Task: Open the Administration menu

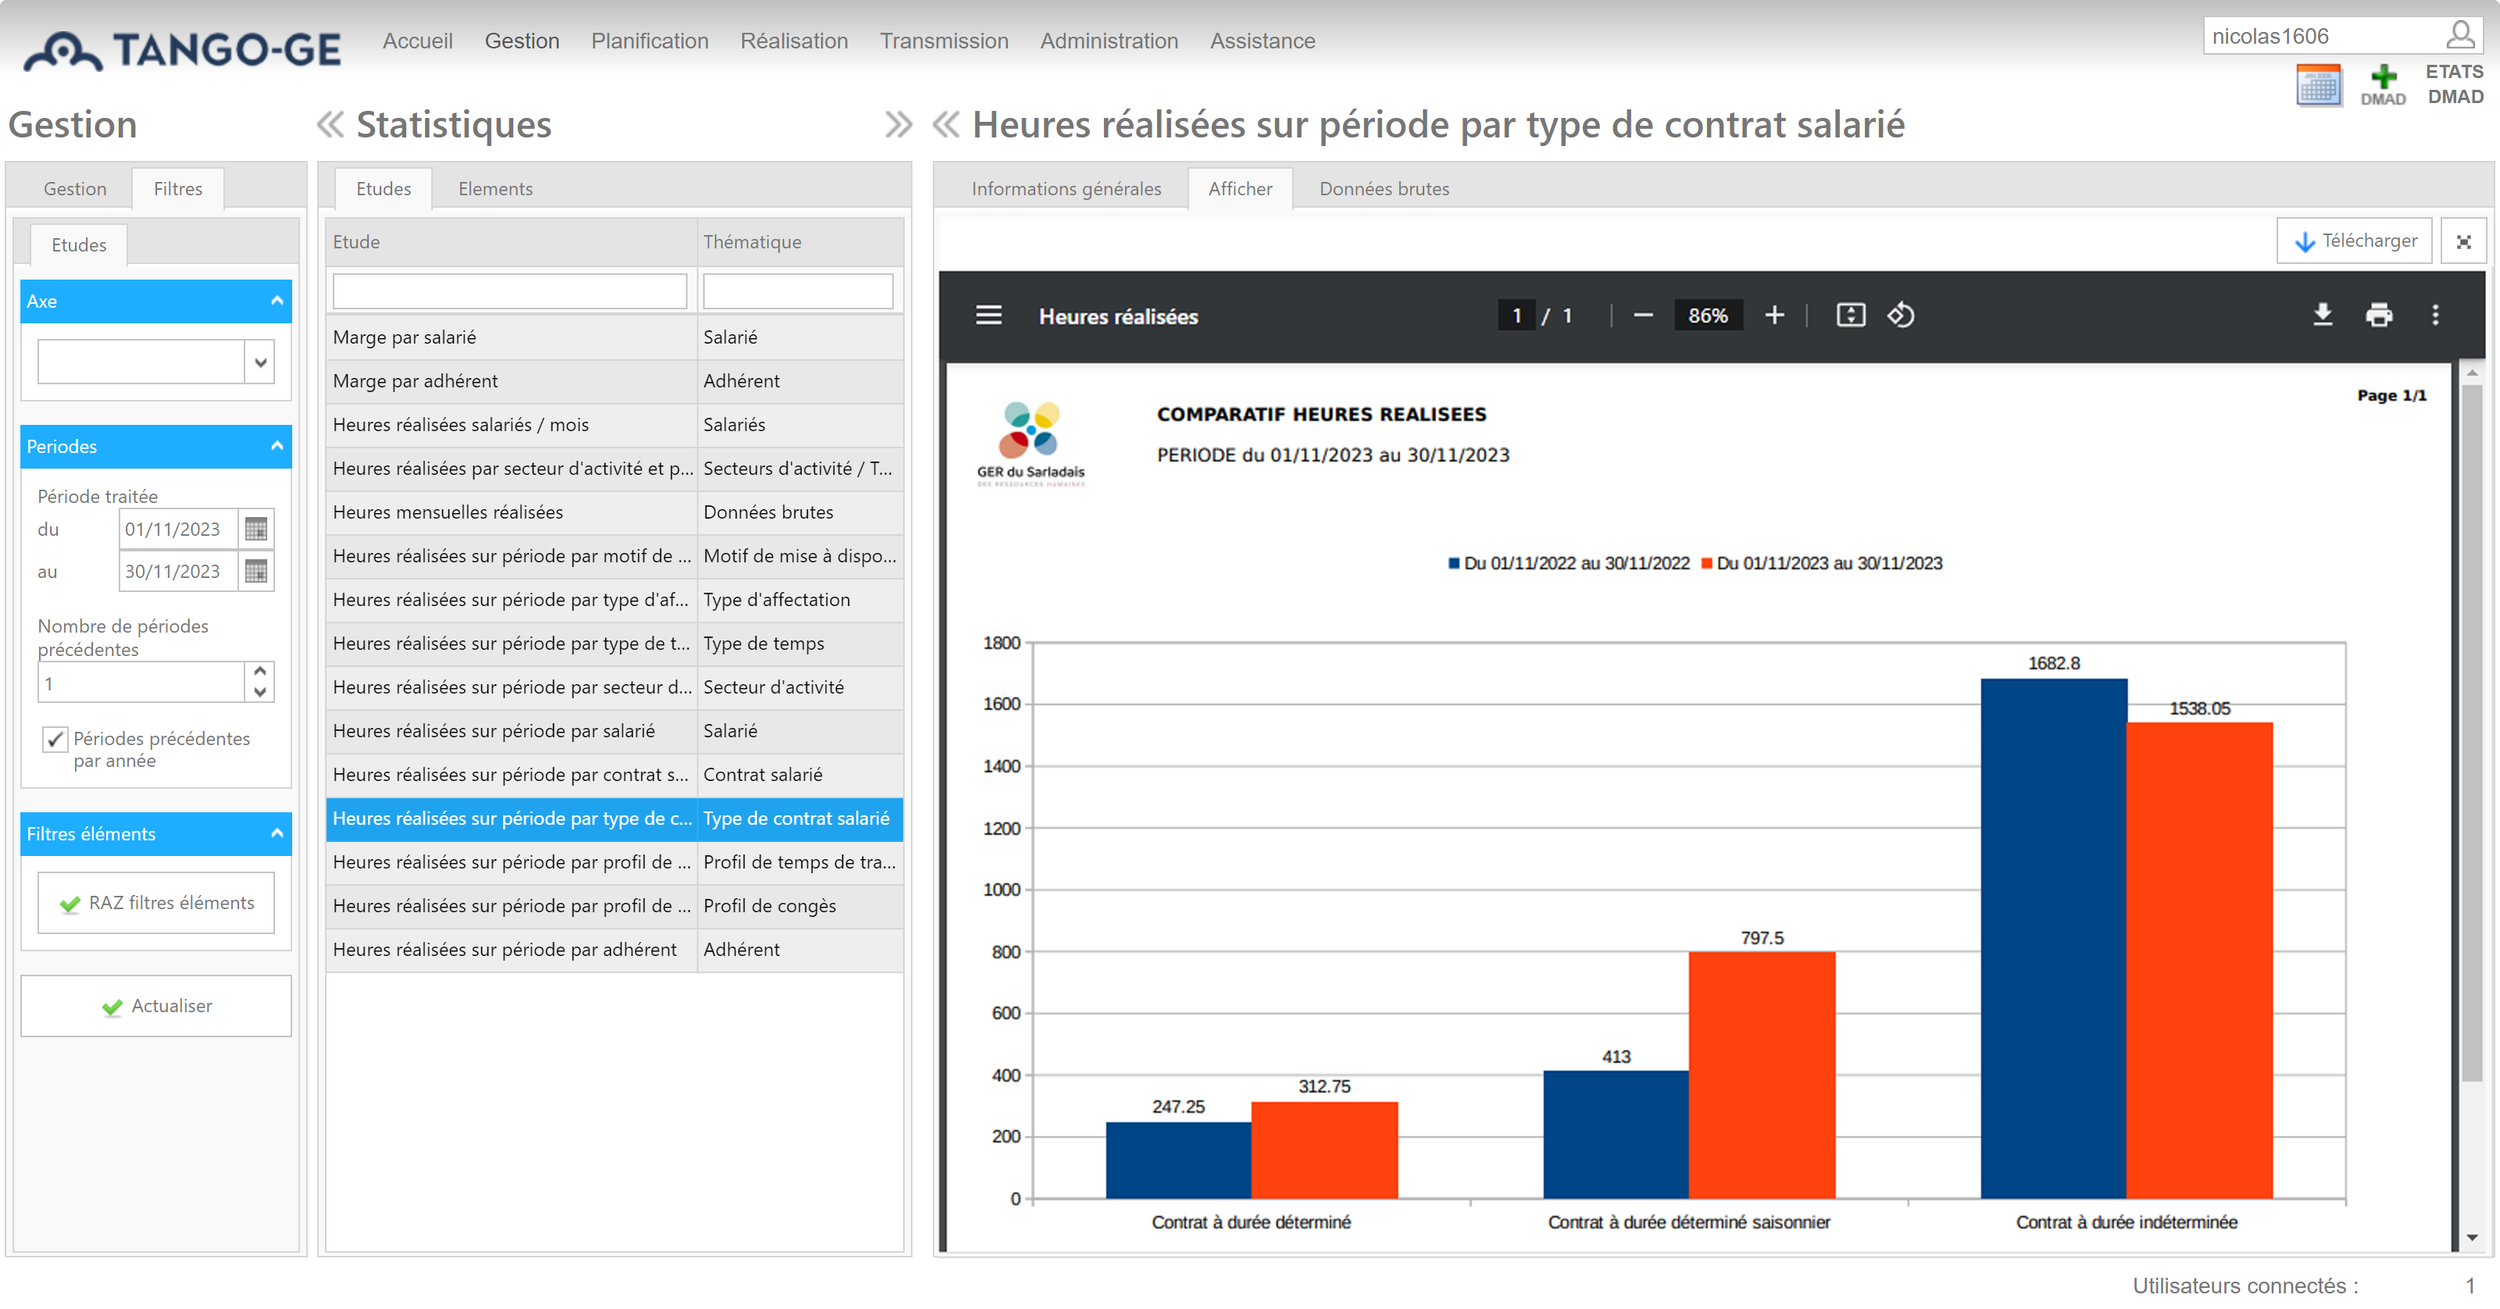Action: [x=1109, y=41]
